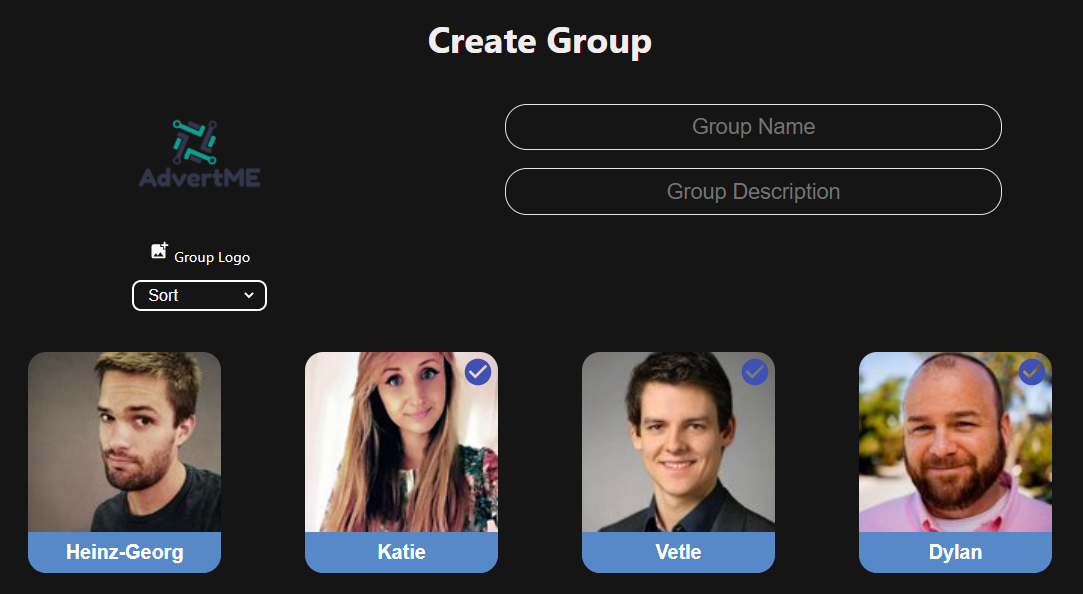Select Heinz-Georg's profile photo

pyautogui.click(x=124, y=442)
